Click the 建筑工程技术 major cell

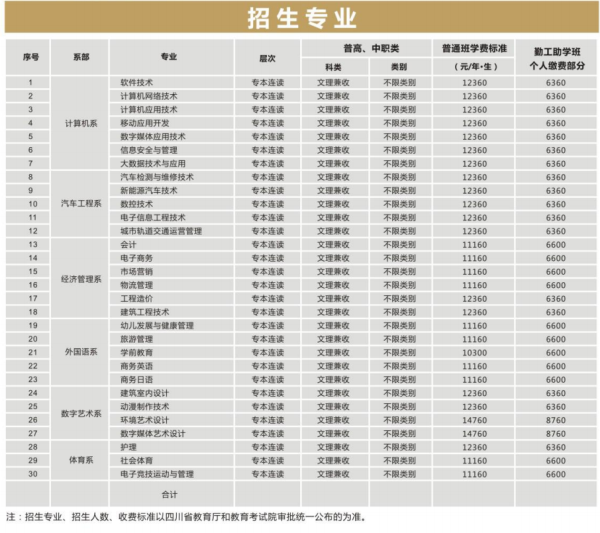171,312
